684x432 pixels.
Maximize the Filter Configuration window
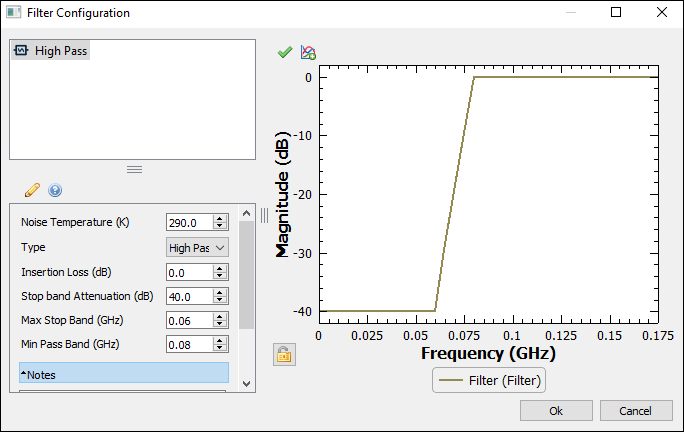point(616,12)
